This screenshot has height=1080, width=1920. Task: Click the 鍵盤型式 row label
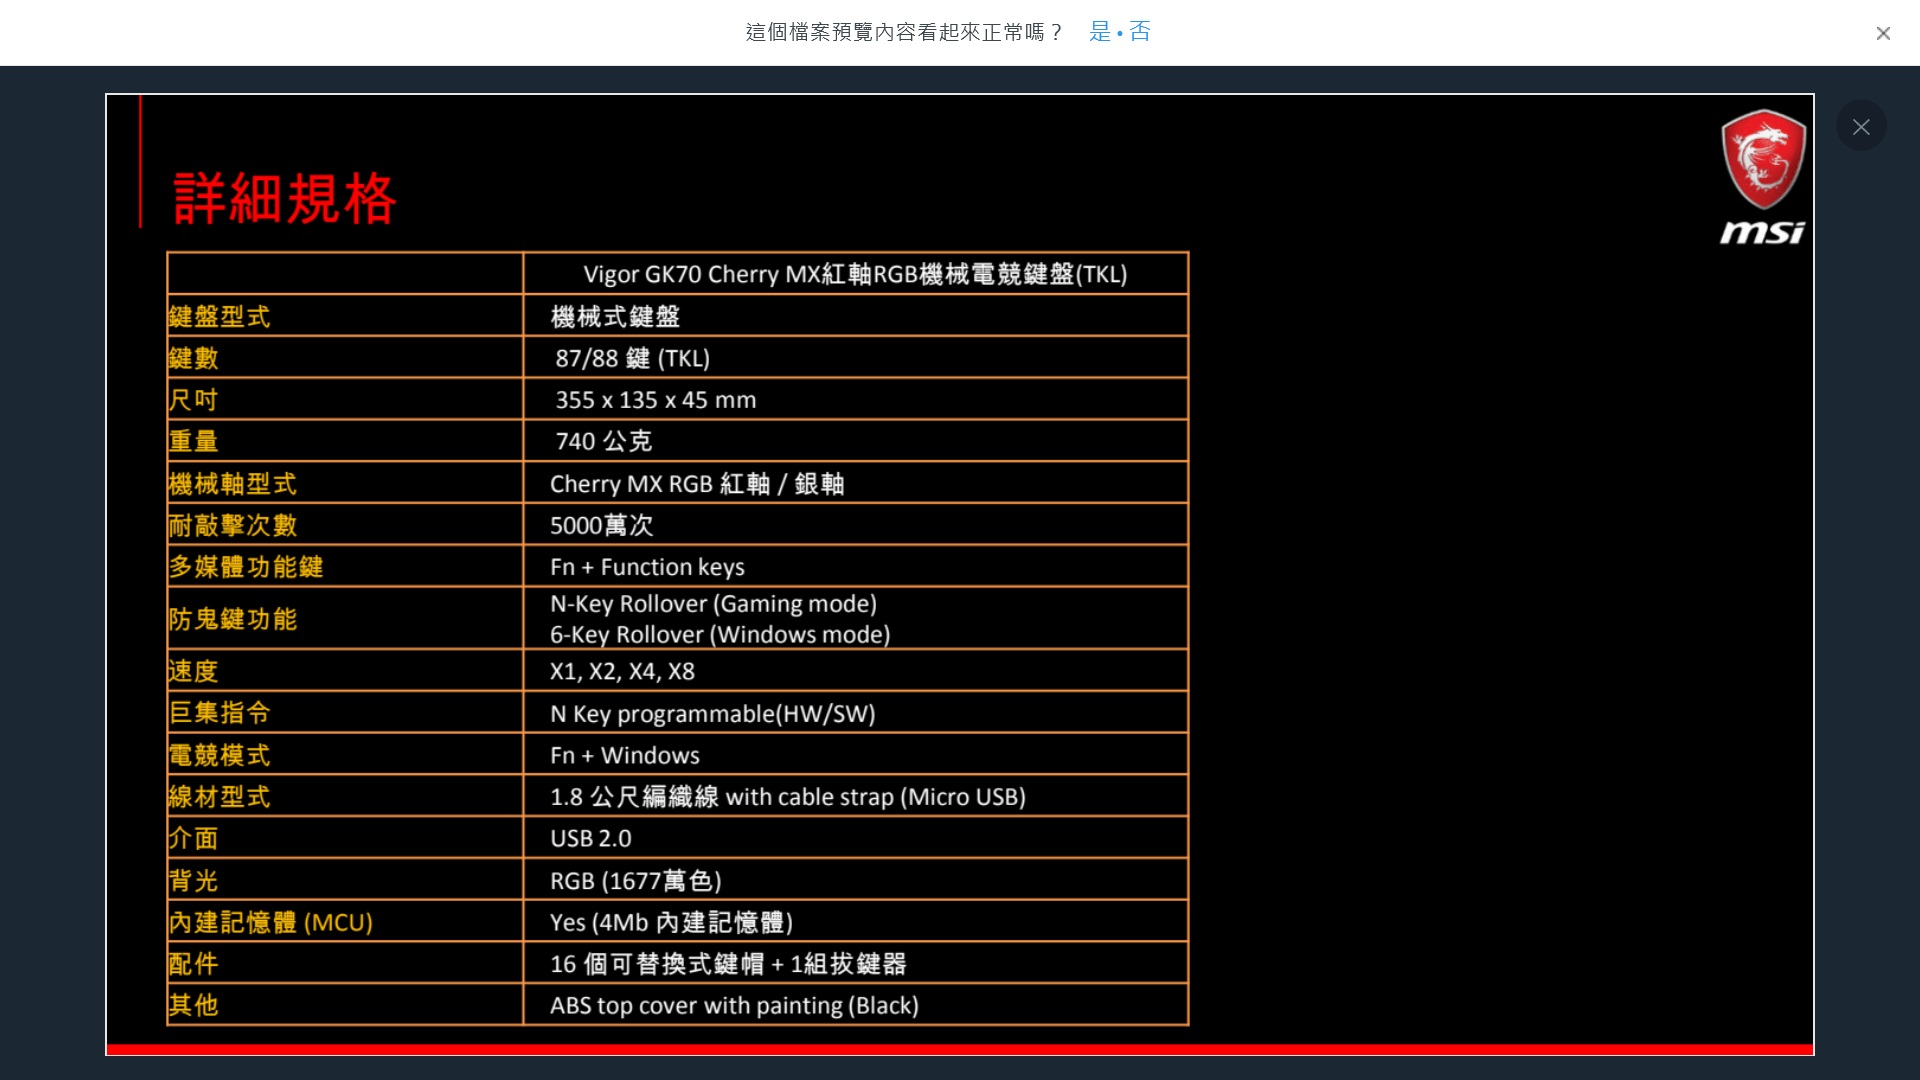tap(219, 317)
